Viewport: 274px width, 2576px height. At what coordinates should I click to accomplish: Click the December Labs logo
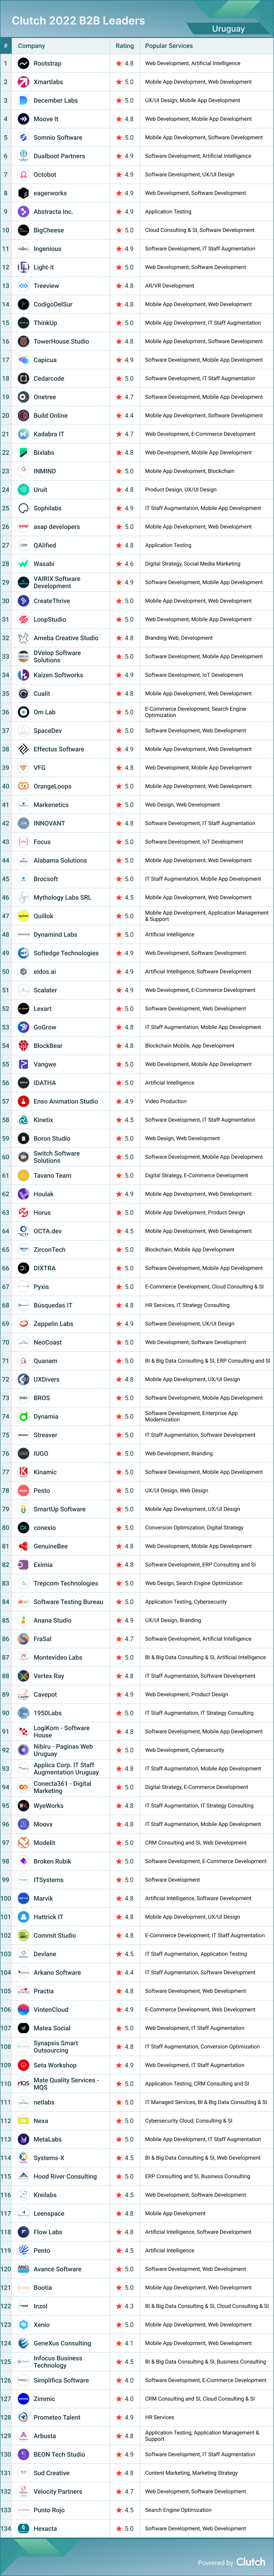(x=24, y=100)
